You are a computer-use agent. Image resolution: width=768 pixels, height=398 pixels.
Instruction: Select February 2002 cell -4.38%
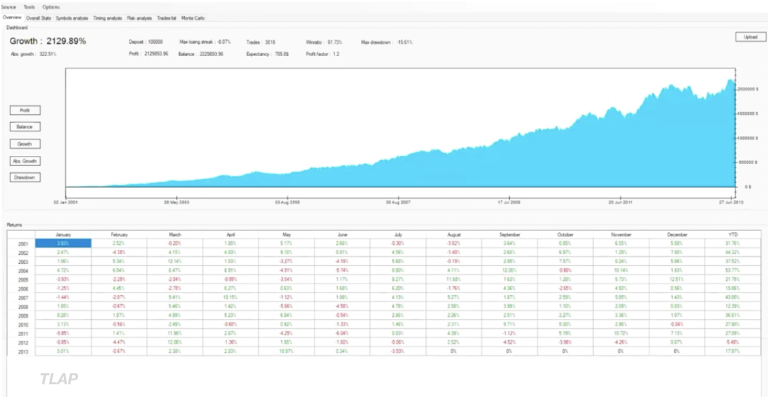point(119,253)
